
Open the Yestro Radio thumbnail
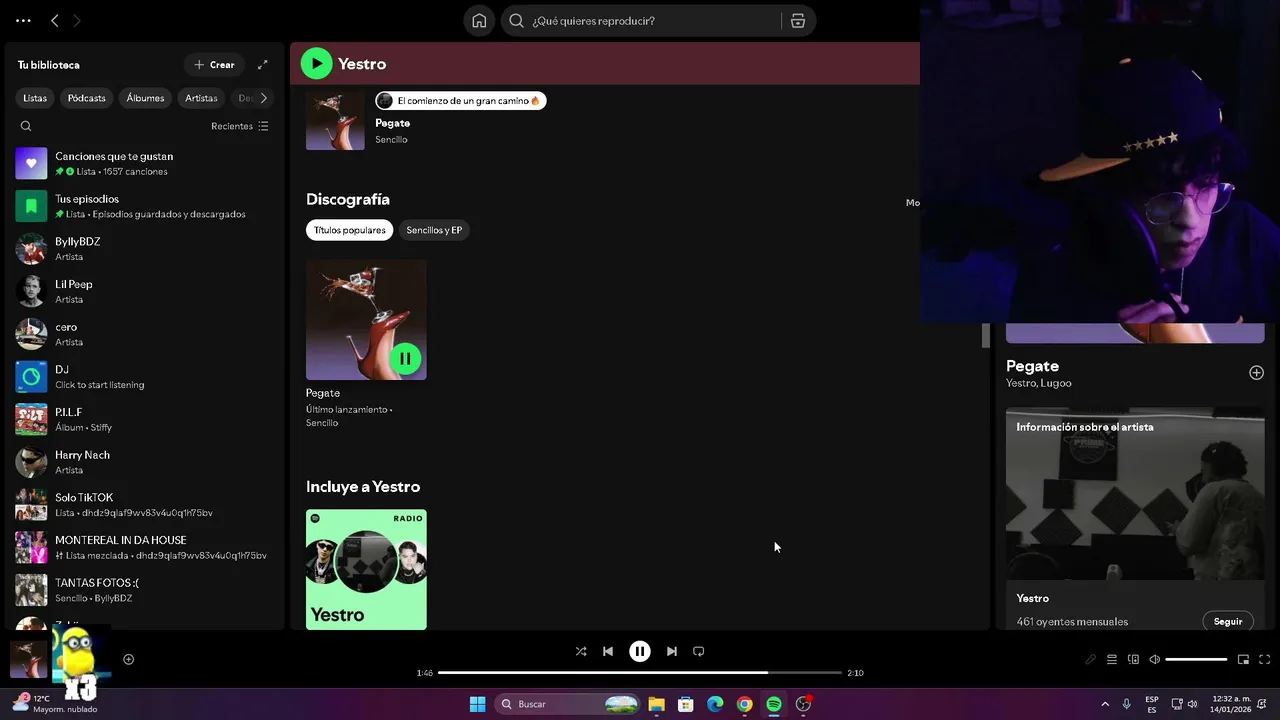coord(366,569)
